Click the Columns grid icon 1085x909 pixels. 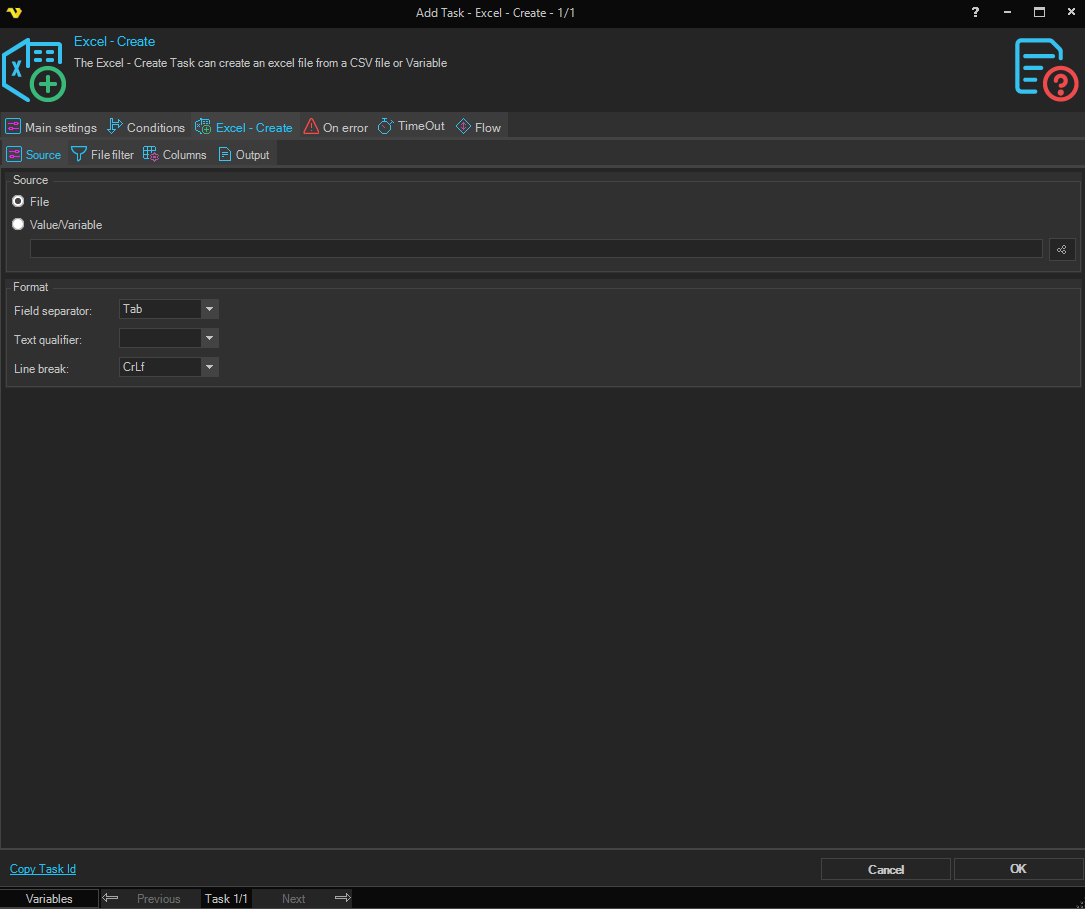151,155
